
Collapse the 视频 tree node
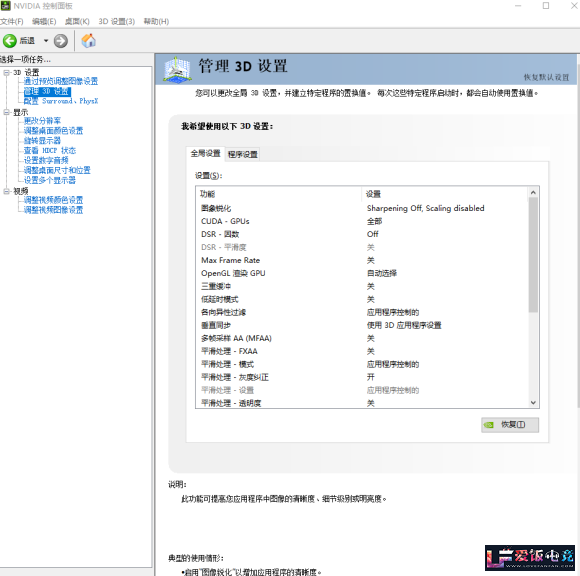(x=6, y=191)
